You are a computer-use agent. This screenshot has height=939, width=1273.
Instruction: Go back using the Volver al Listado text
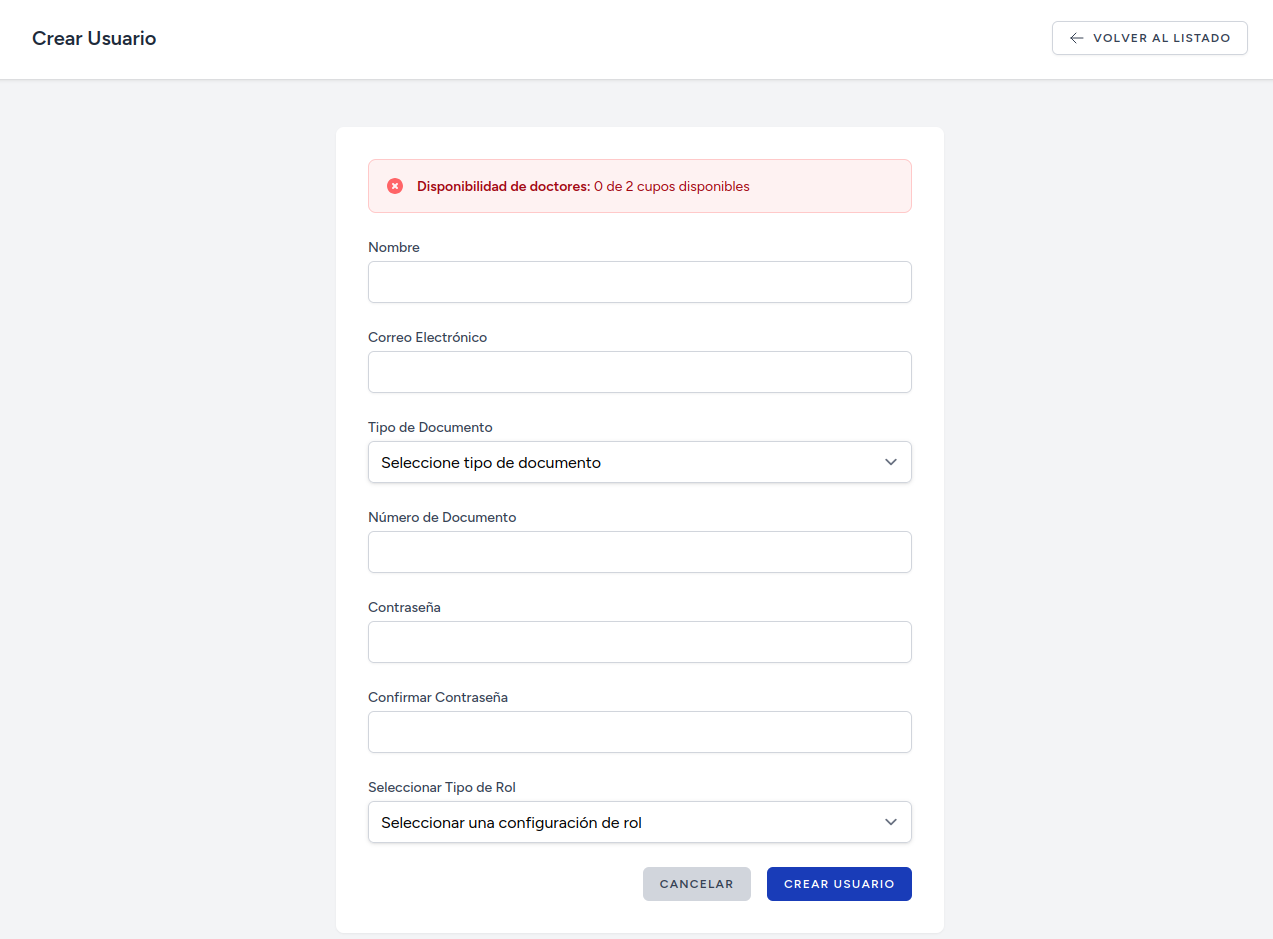(1161, 38)
